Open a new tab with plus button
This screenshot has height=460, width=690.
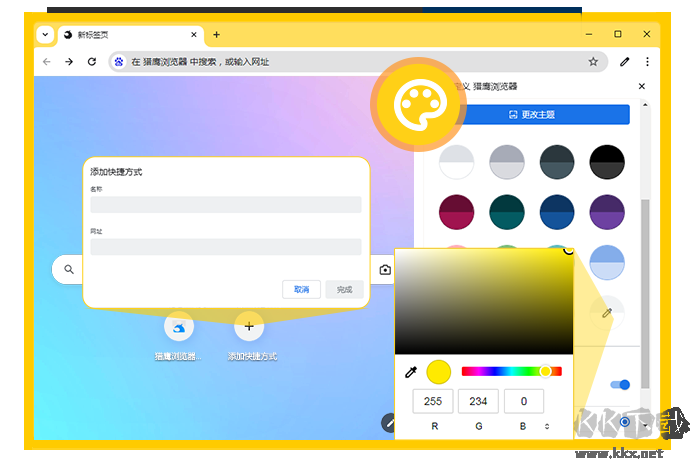[x=216, y=35]
